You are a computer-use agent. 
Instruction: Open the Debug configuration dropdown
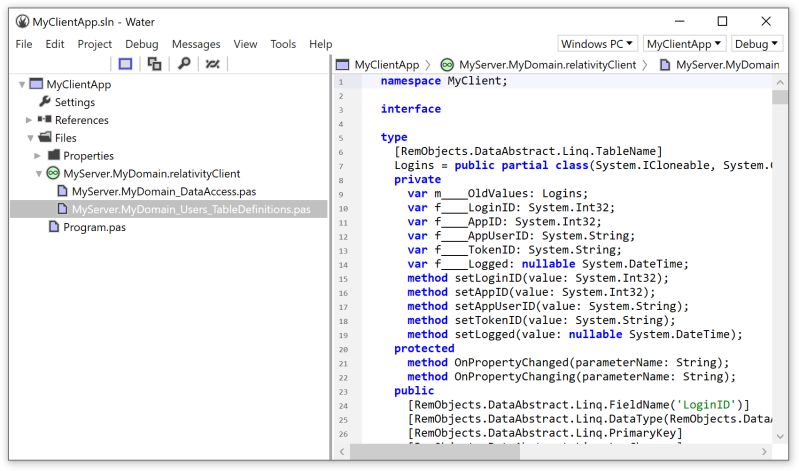point(756,44)
